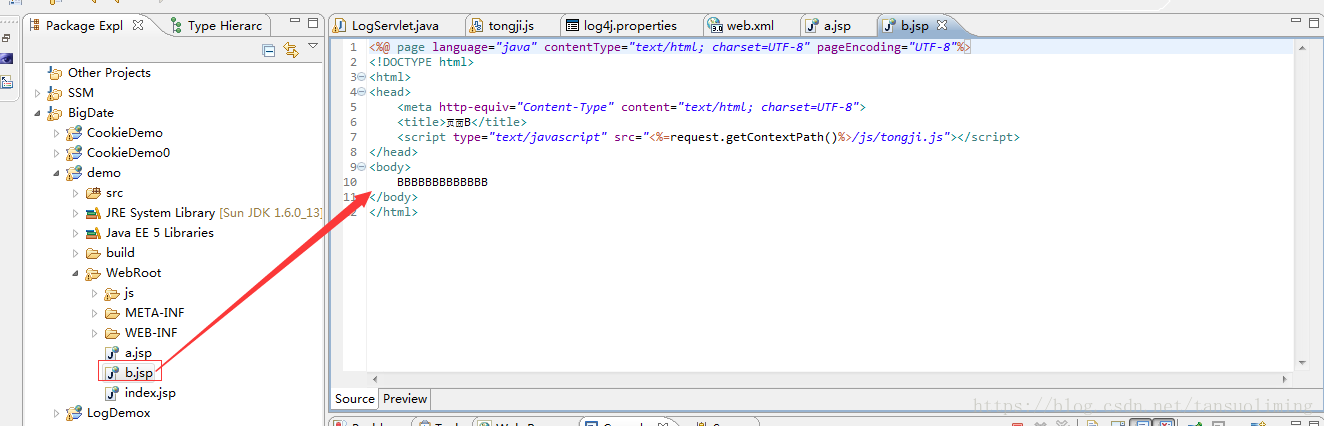Collapse all in Package Explorer
The height and width of the screenshot is (426, 1324).
pos(268,50)
